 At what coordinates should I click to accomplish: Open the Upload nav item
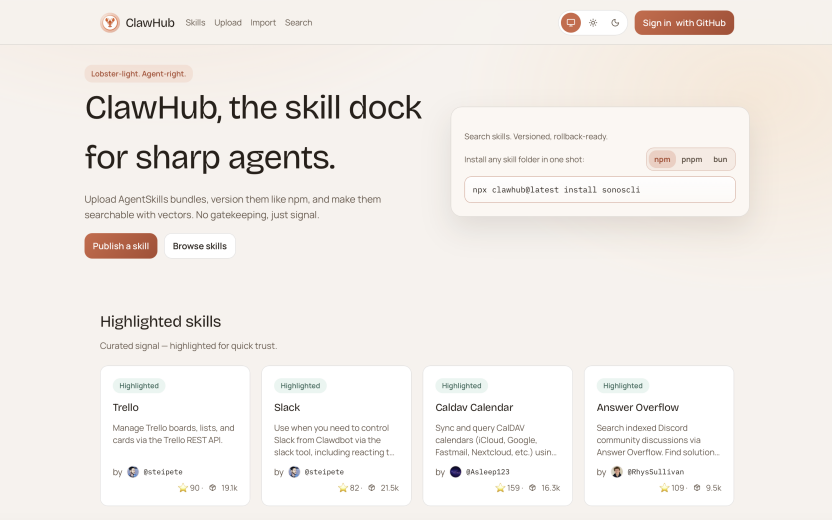(228, 23)
